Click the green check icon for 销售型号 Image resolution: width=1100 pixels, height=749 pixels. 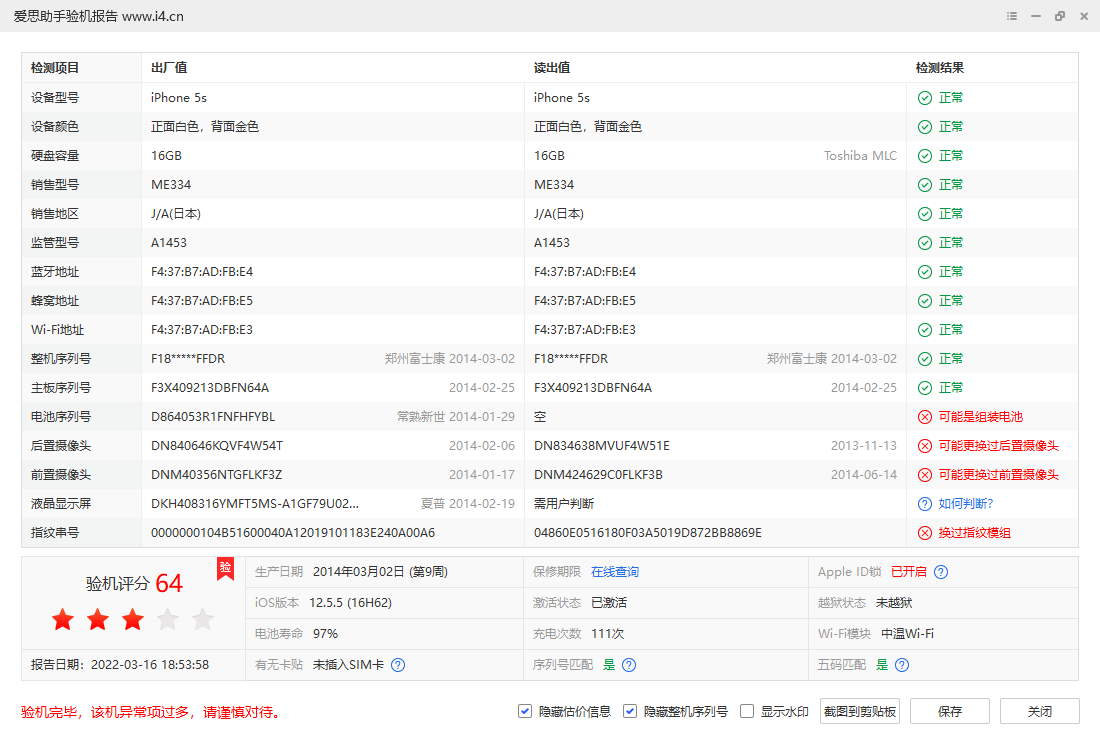point(925,185)
